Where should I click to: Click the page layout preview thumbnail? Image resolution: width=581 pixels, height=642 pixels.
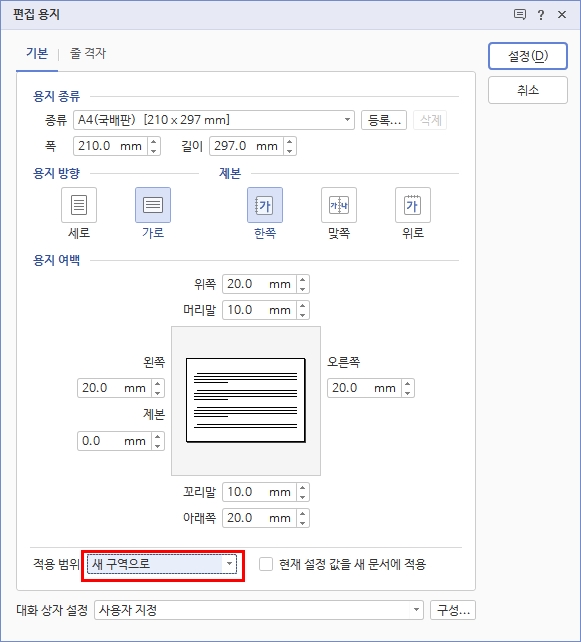(246, 400)
